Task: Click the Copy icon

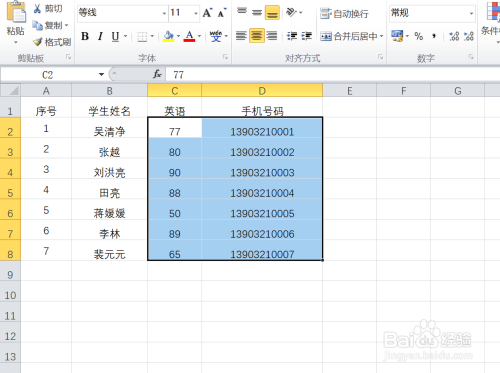Action: (38, 25)
